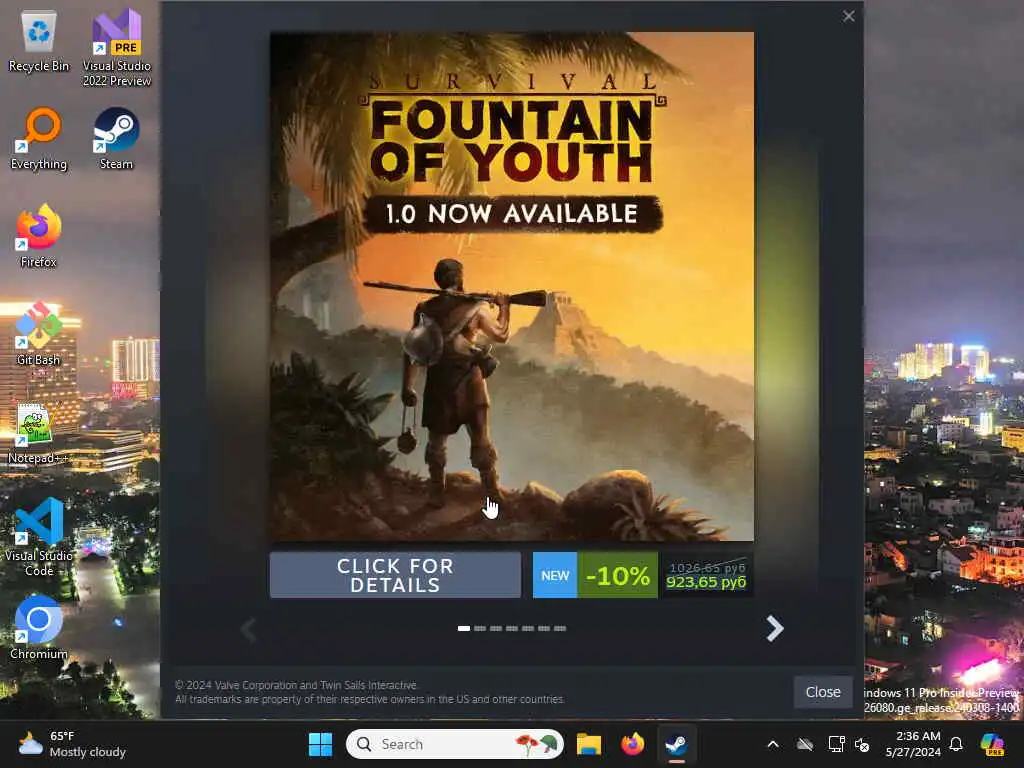Viewport: 1024px width, 768px height.
Task: Click the -10% discount badge
Action: (617, 575)
